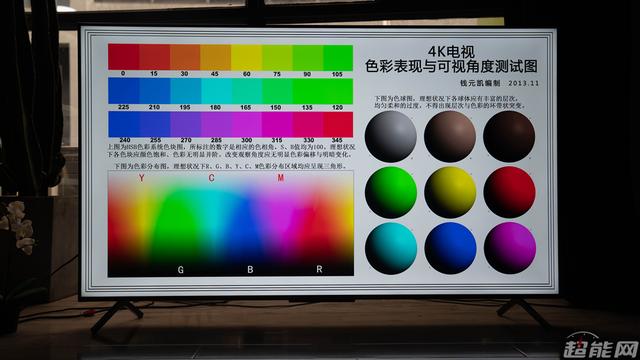Click the "4K电视" title text
This screenshot has width=640, height=360.
(451, 52)
